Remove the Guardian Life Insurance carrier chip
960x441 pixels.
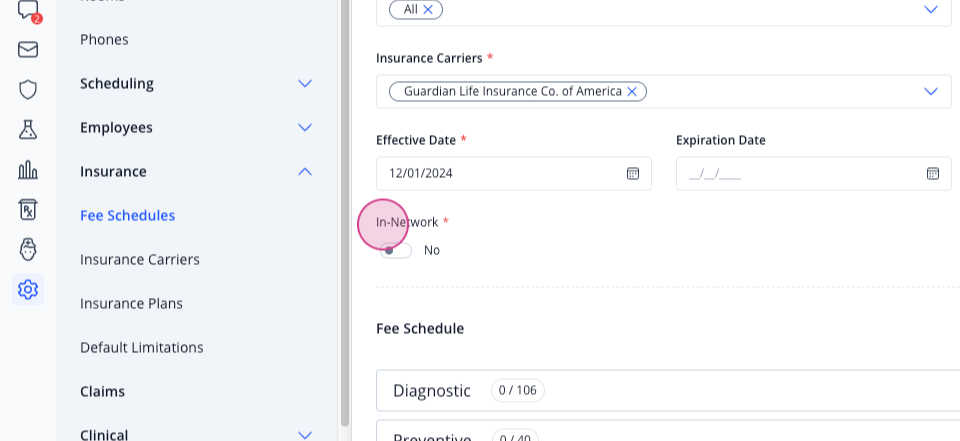click(632, 91)
